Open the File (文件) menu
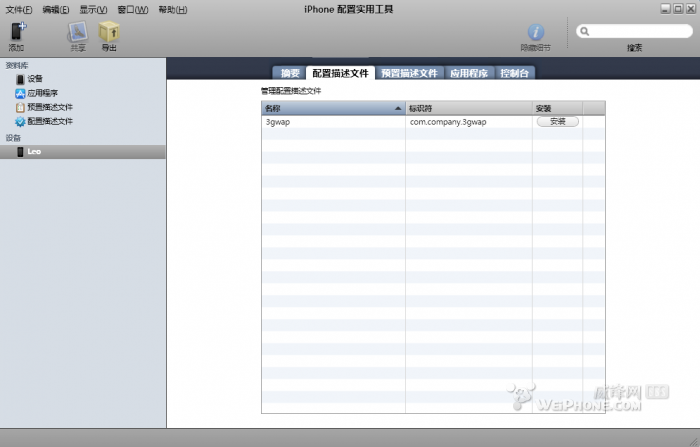 point(19,9)
